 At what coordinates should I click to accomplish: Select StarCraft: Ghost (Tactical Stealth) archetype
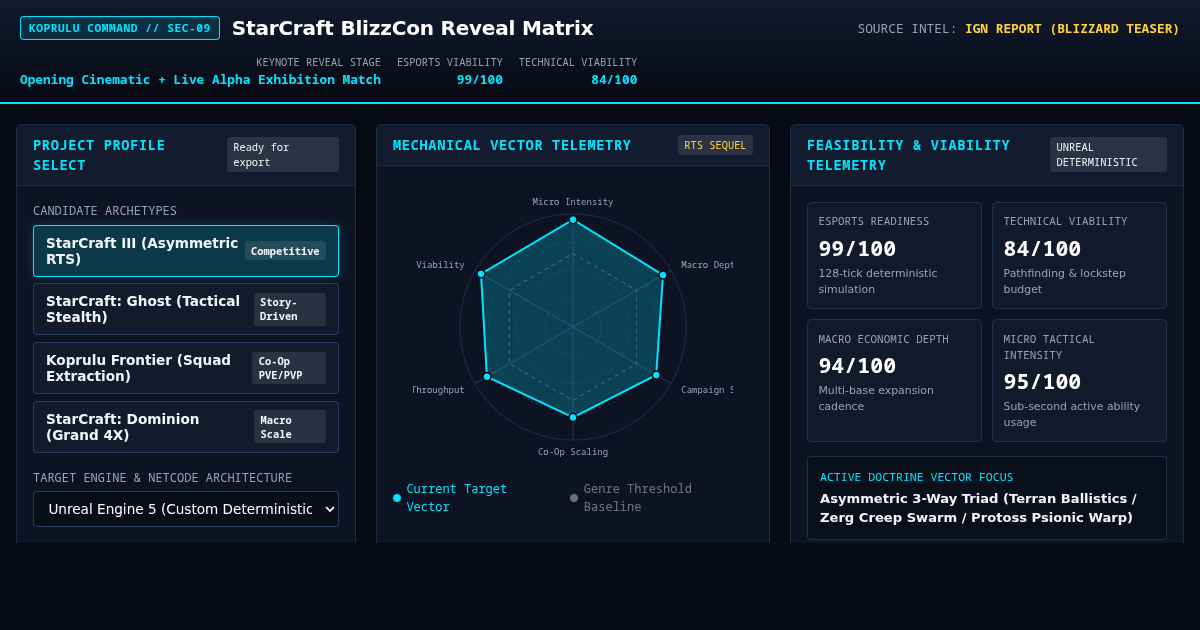(186, 309)
